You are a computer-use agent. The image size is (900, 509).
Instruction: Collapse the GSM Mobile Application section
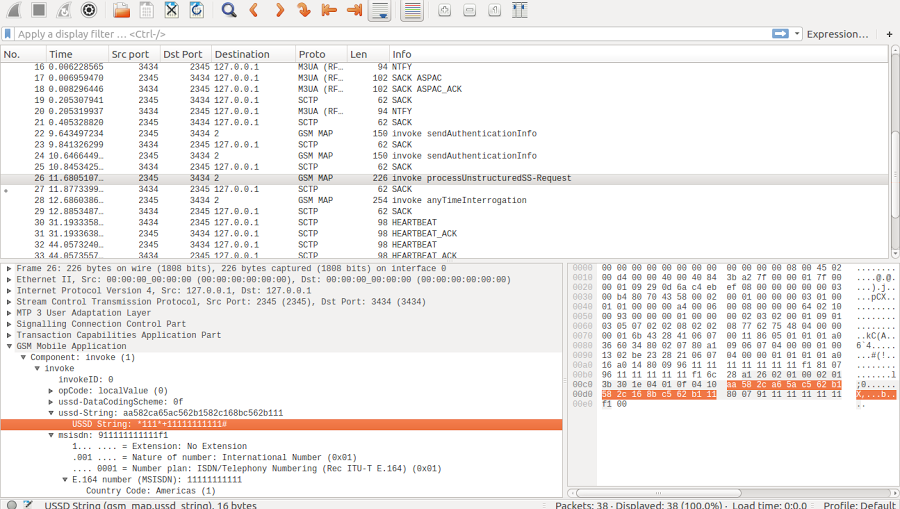[x=10, y=346]
